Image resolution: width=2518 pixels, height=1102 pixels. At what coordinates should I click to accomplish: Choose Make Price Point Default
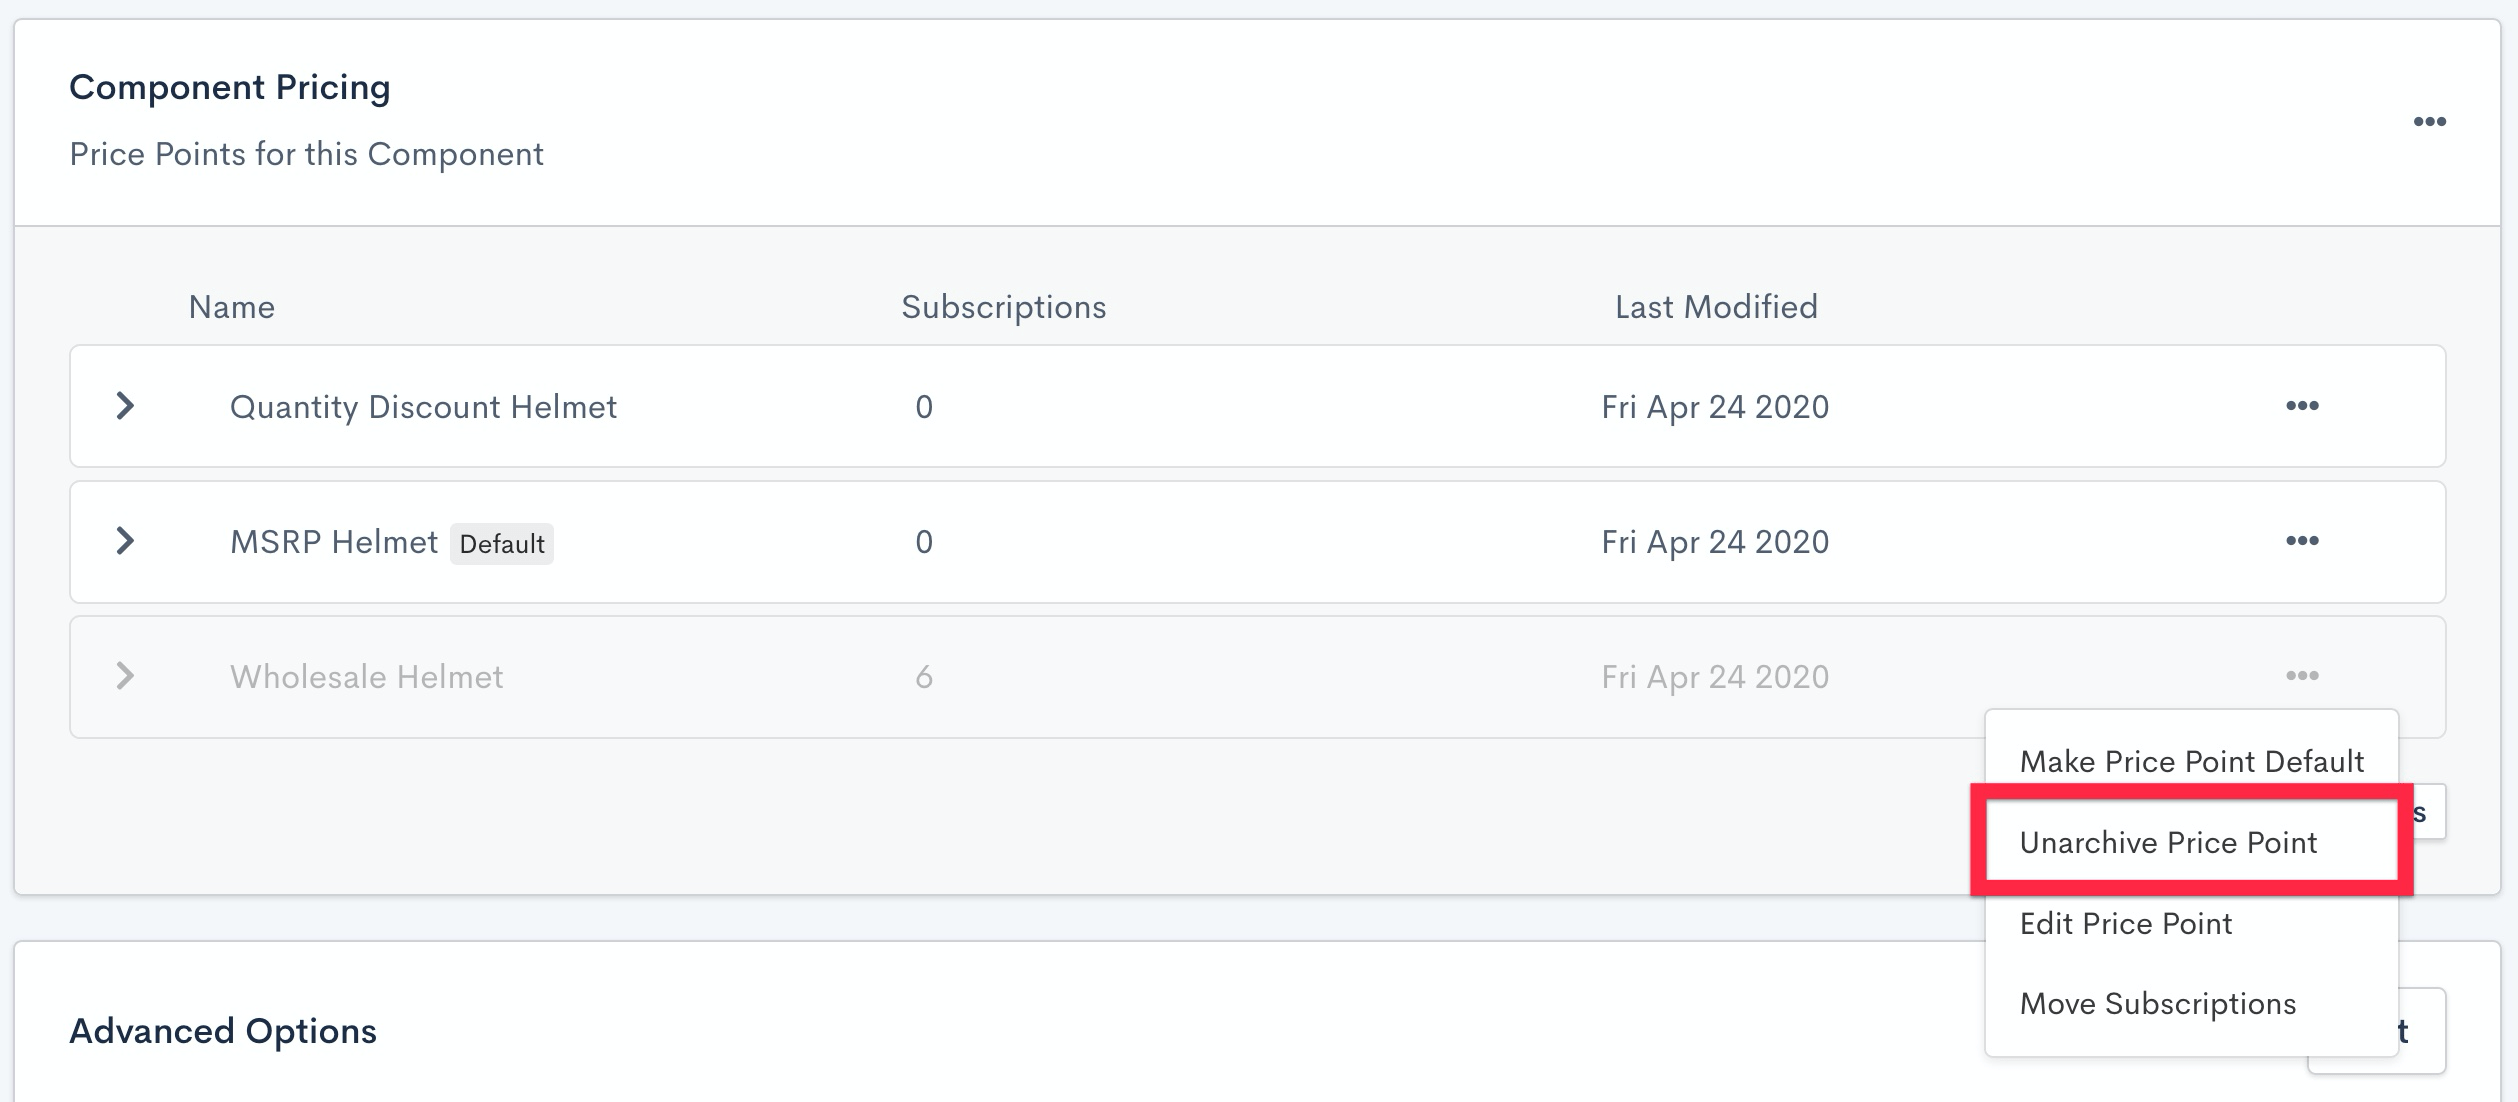pos(2191,762)
